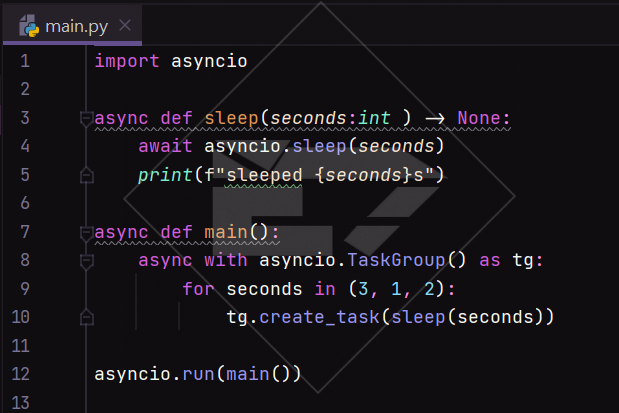Click line number 7 in gutter
The width and height of the screenshot is (619, 413).
(25, 232)
